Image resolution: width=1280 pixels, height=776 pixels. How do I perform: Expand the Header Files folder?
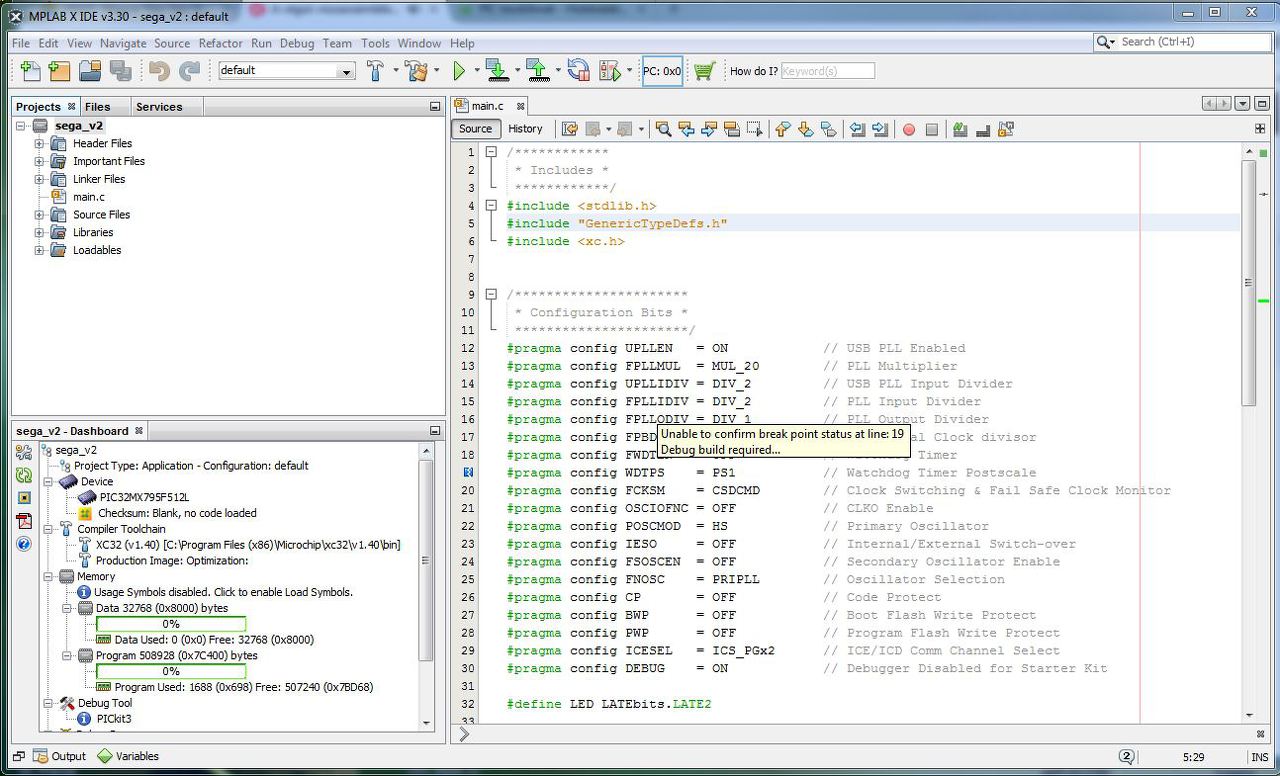tap(40, 144)
